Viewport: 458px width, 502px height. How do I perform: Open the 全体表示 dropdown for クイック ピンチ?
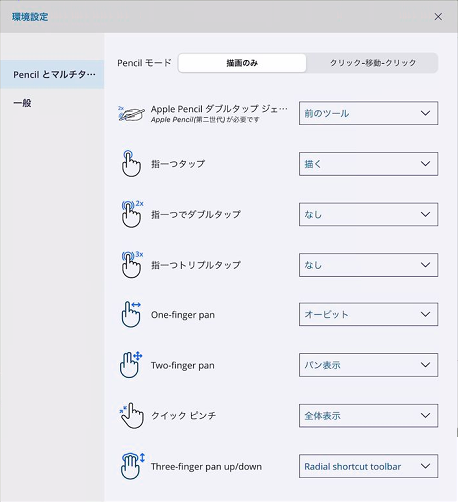coord(368,416)
